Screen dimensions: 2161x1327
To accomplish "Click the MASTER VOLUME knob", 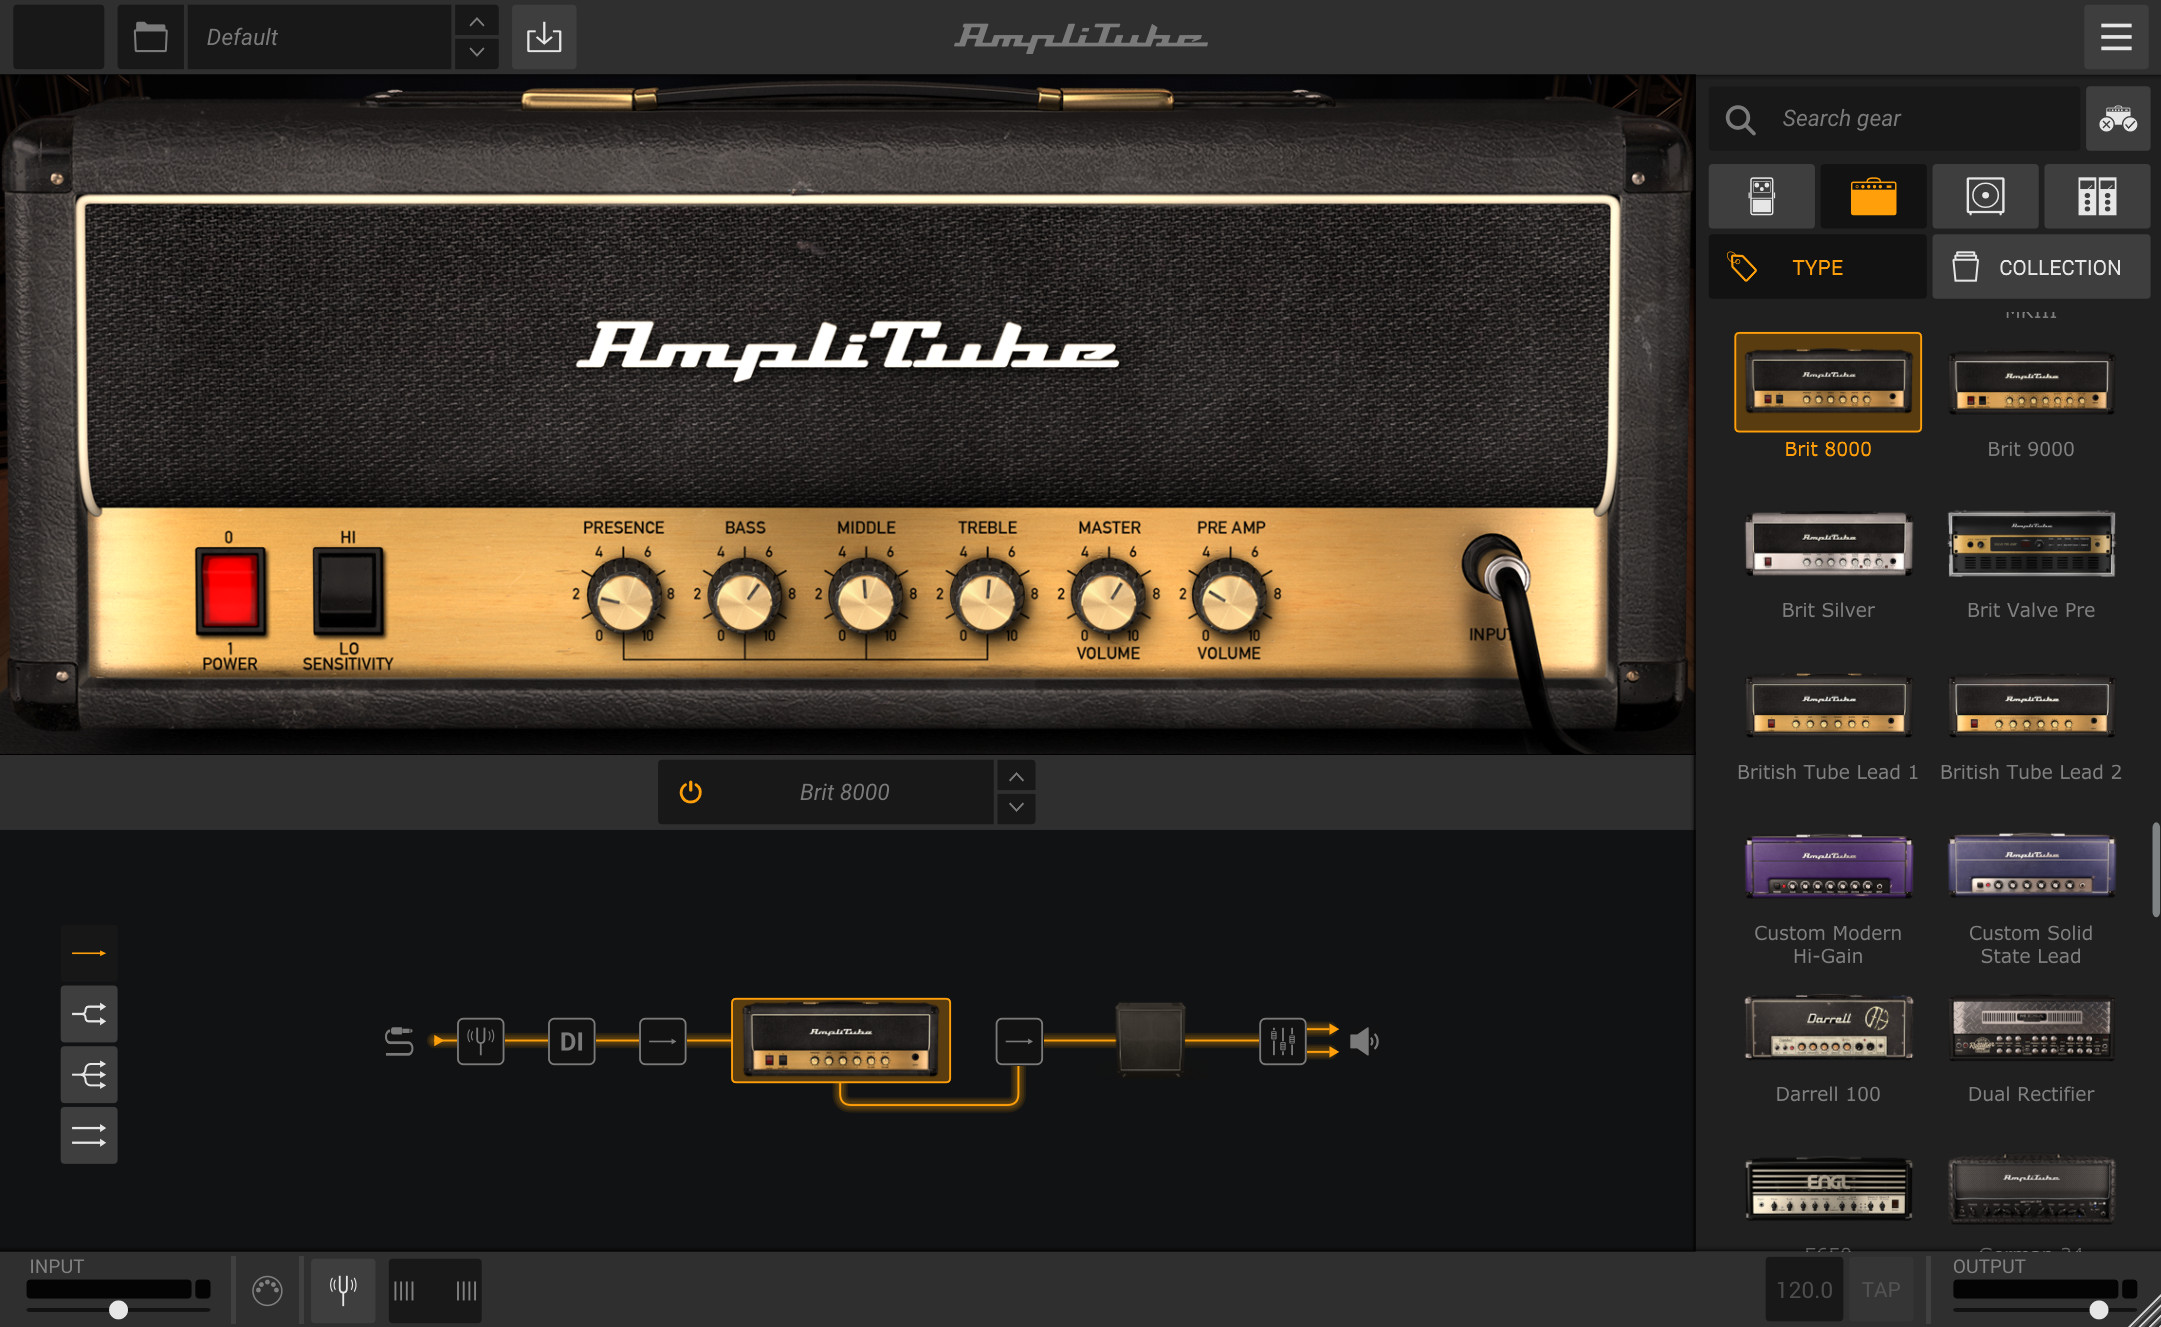I will [x=1108, y=598].
